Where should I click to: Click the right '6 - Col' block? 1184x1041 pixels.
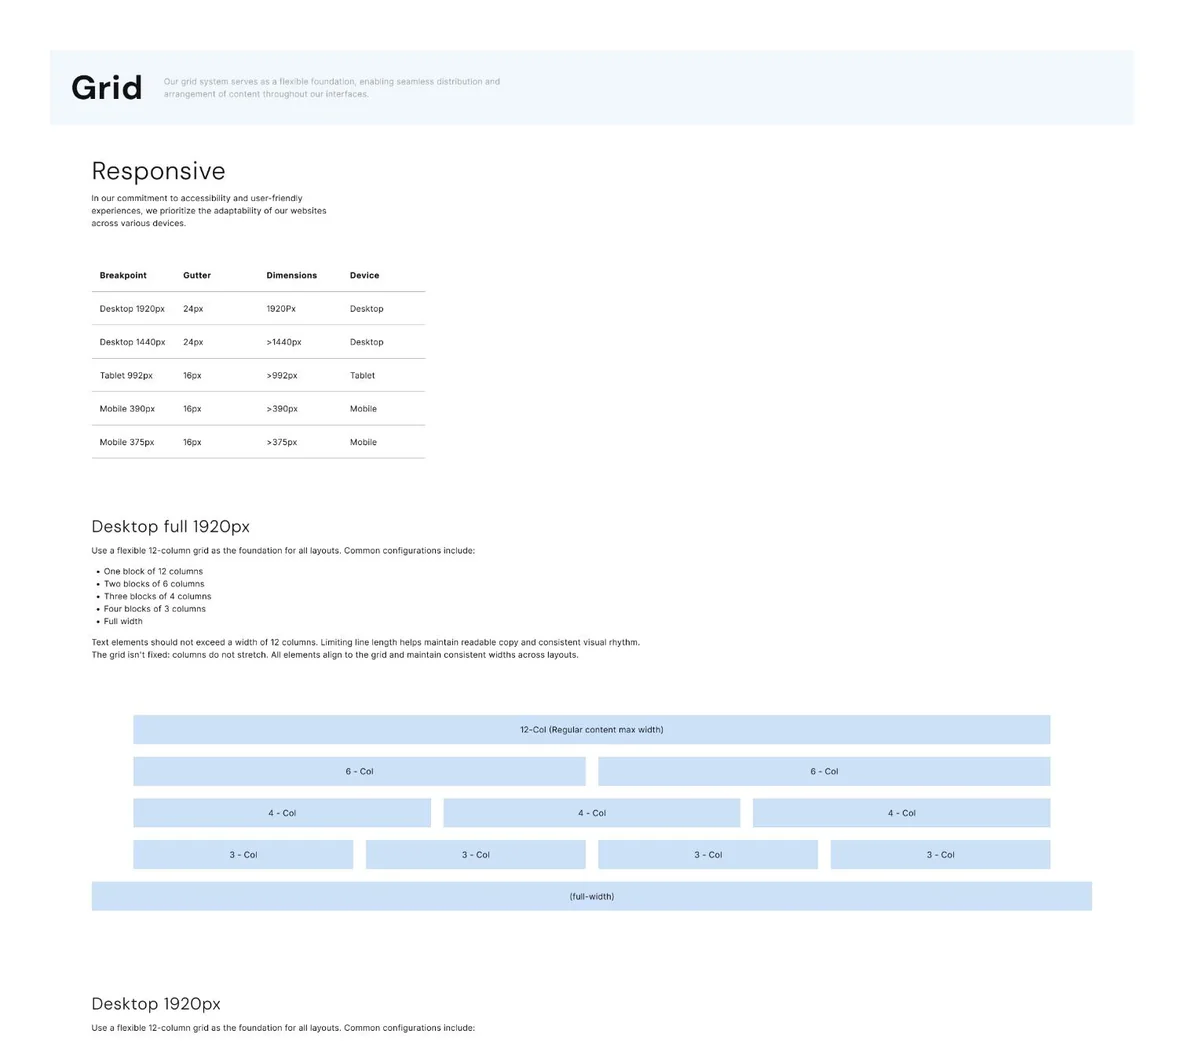pyautogui.click(x=825, y=772)
